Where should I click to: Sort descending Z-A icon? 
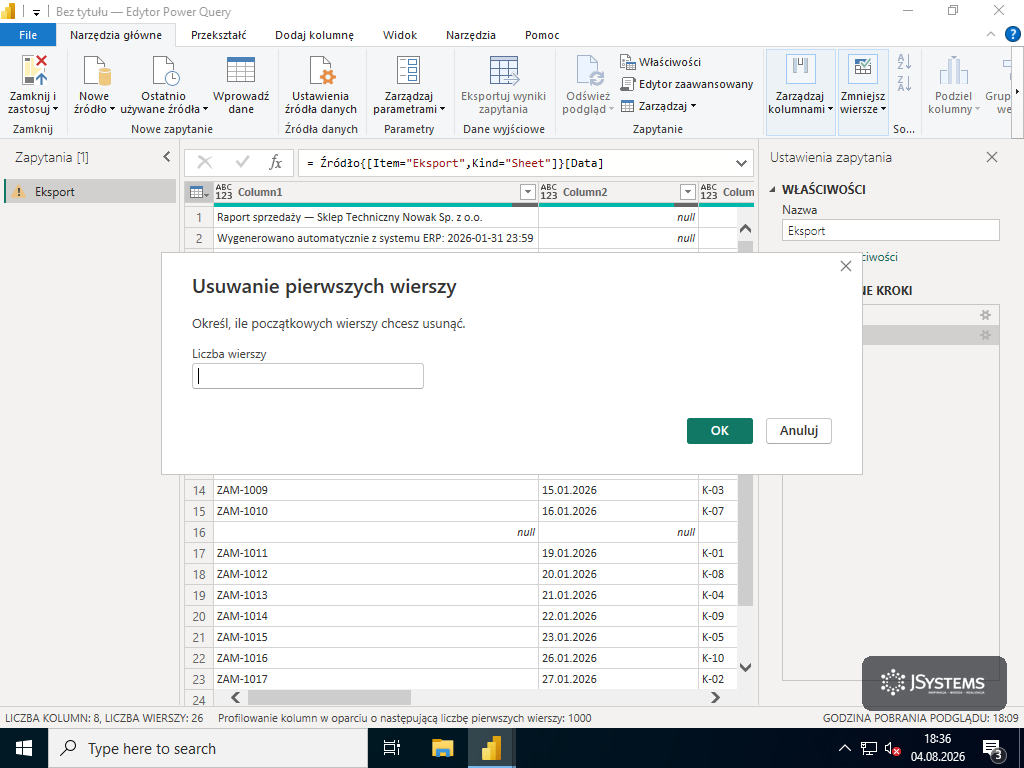coord(904,84)
